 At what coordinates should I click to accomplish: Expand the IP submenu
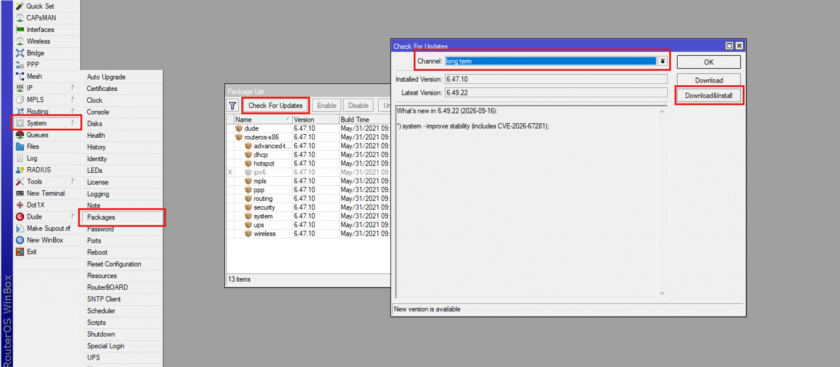47,88
